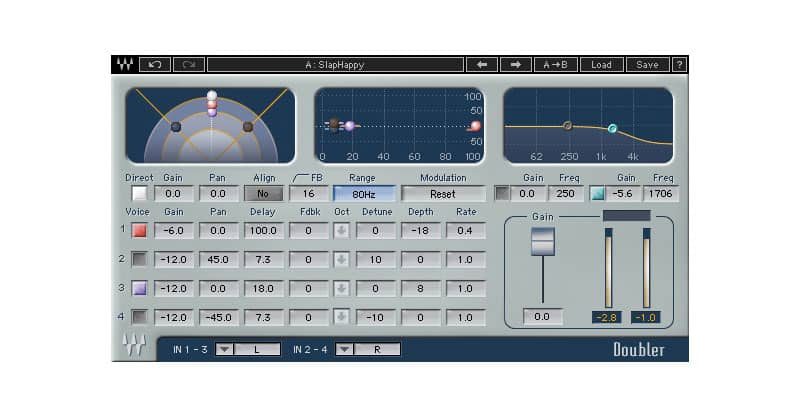This screenshot has height=417, width=800.
Task: Click Voice 1 Gain -6.0 field
Action: [x=173, y=231]
